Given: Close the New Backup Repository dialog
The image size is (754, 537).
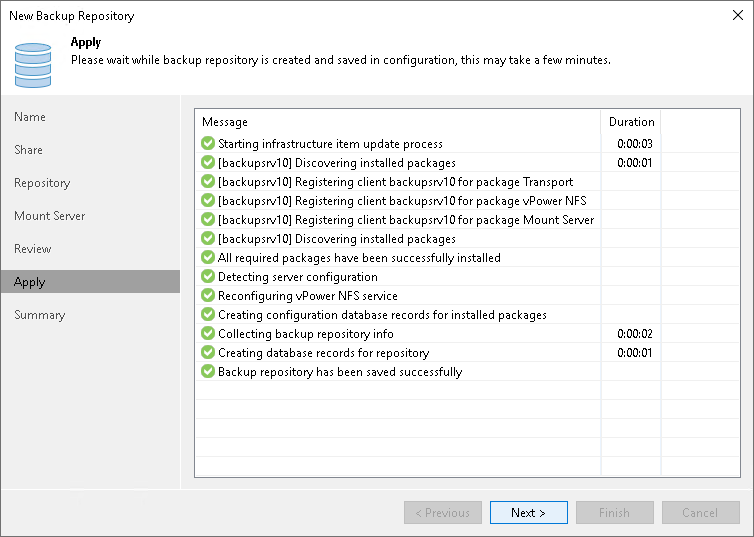Looking at the screenshot, I should [x=738, y=15].
